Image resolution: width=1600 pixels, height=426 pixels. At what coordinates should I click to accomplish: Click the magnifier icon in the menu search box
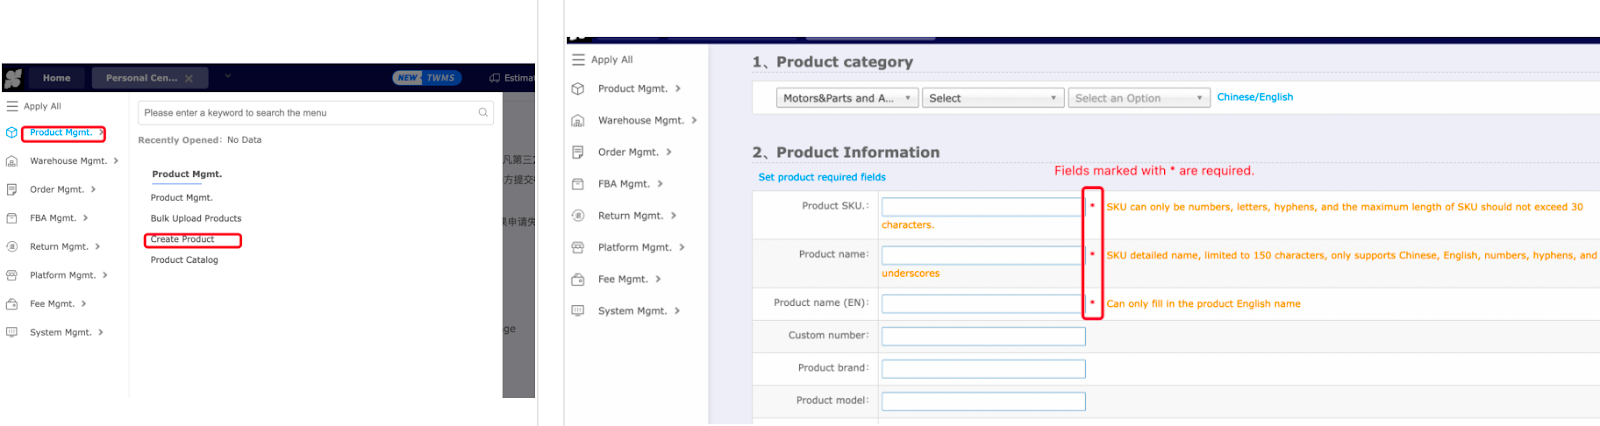(x=483, y=113)
